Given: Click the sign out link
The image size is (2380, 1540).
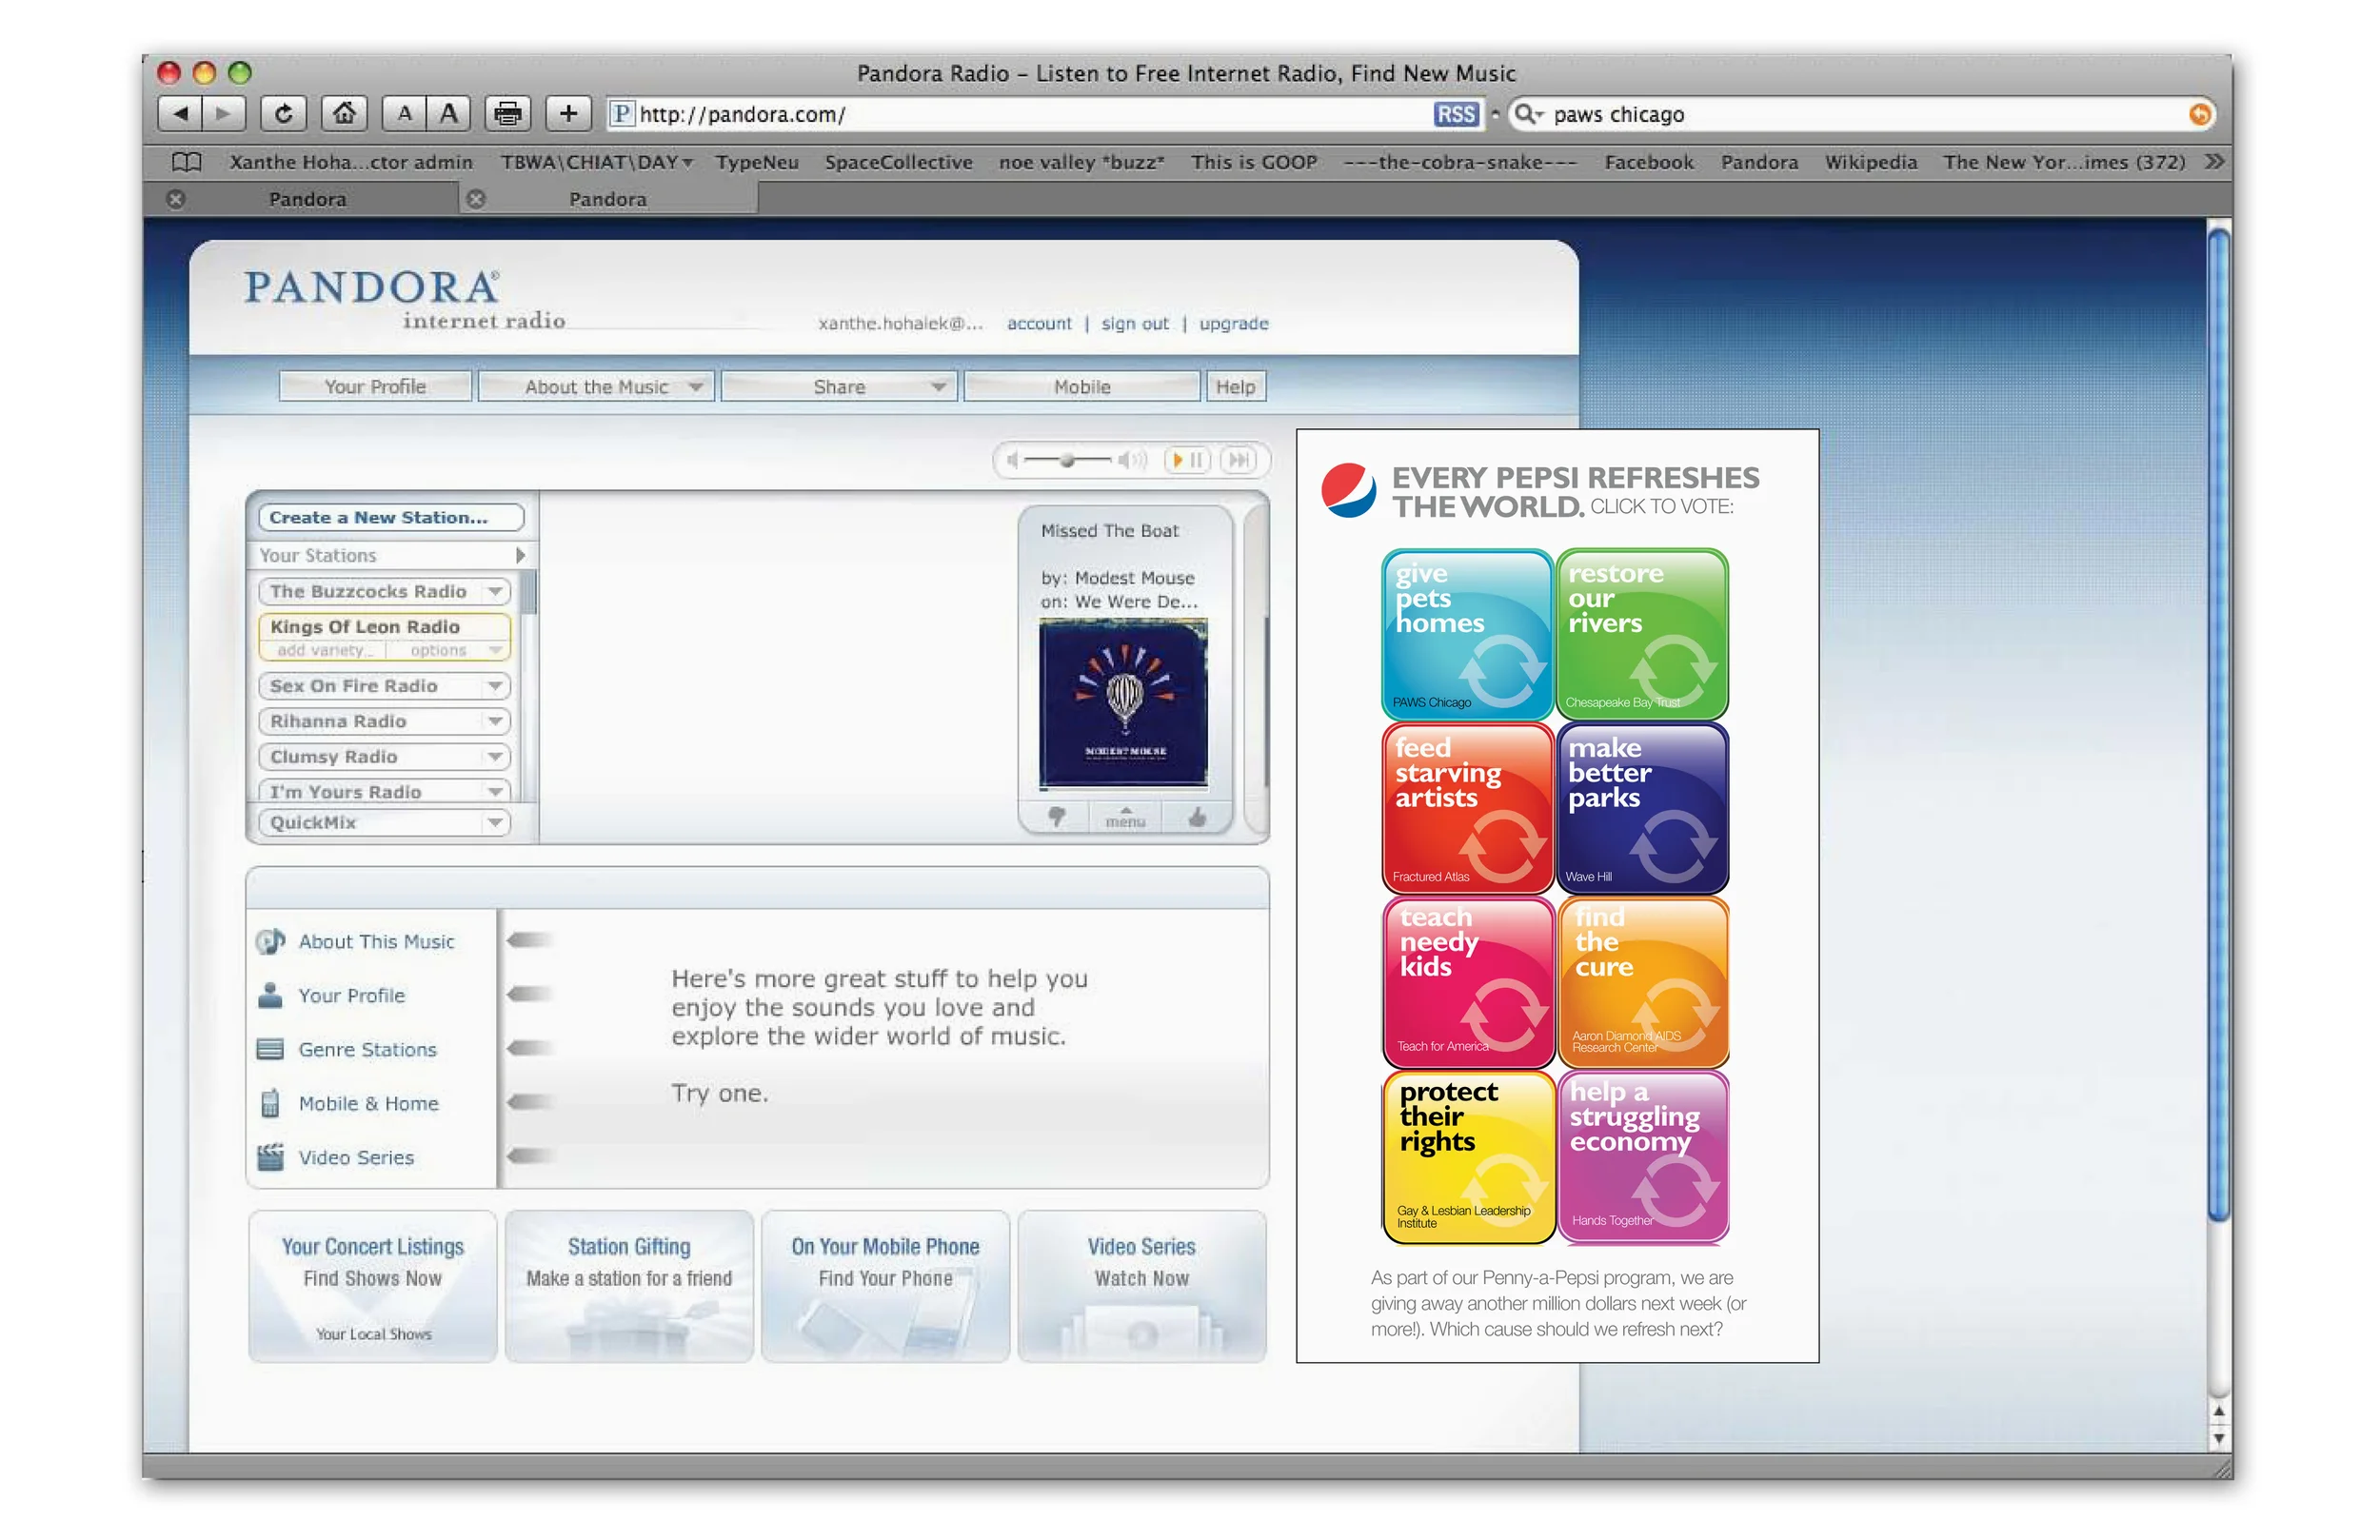Looking at the screenshot, I should coord(1134,324).
